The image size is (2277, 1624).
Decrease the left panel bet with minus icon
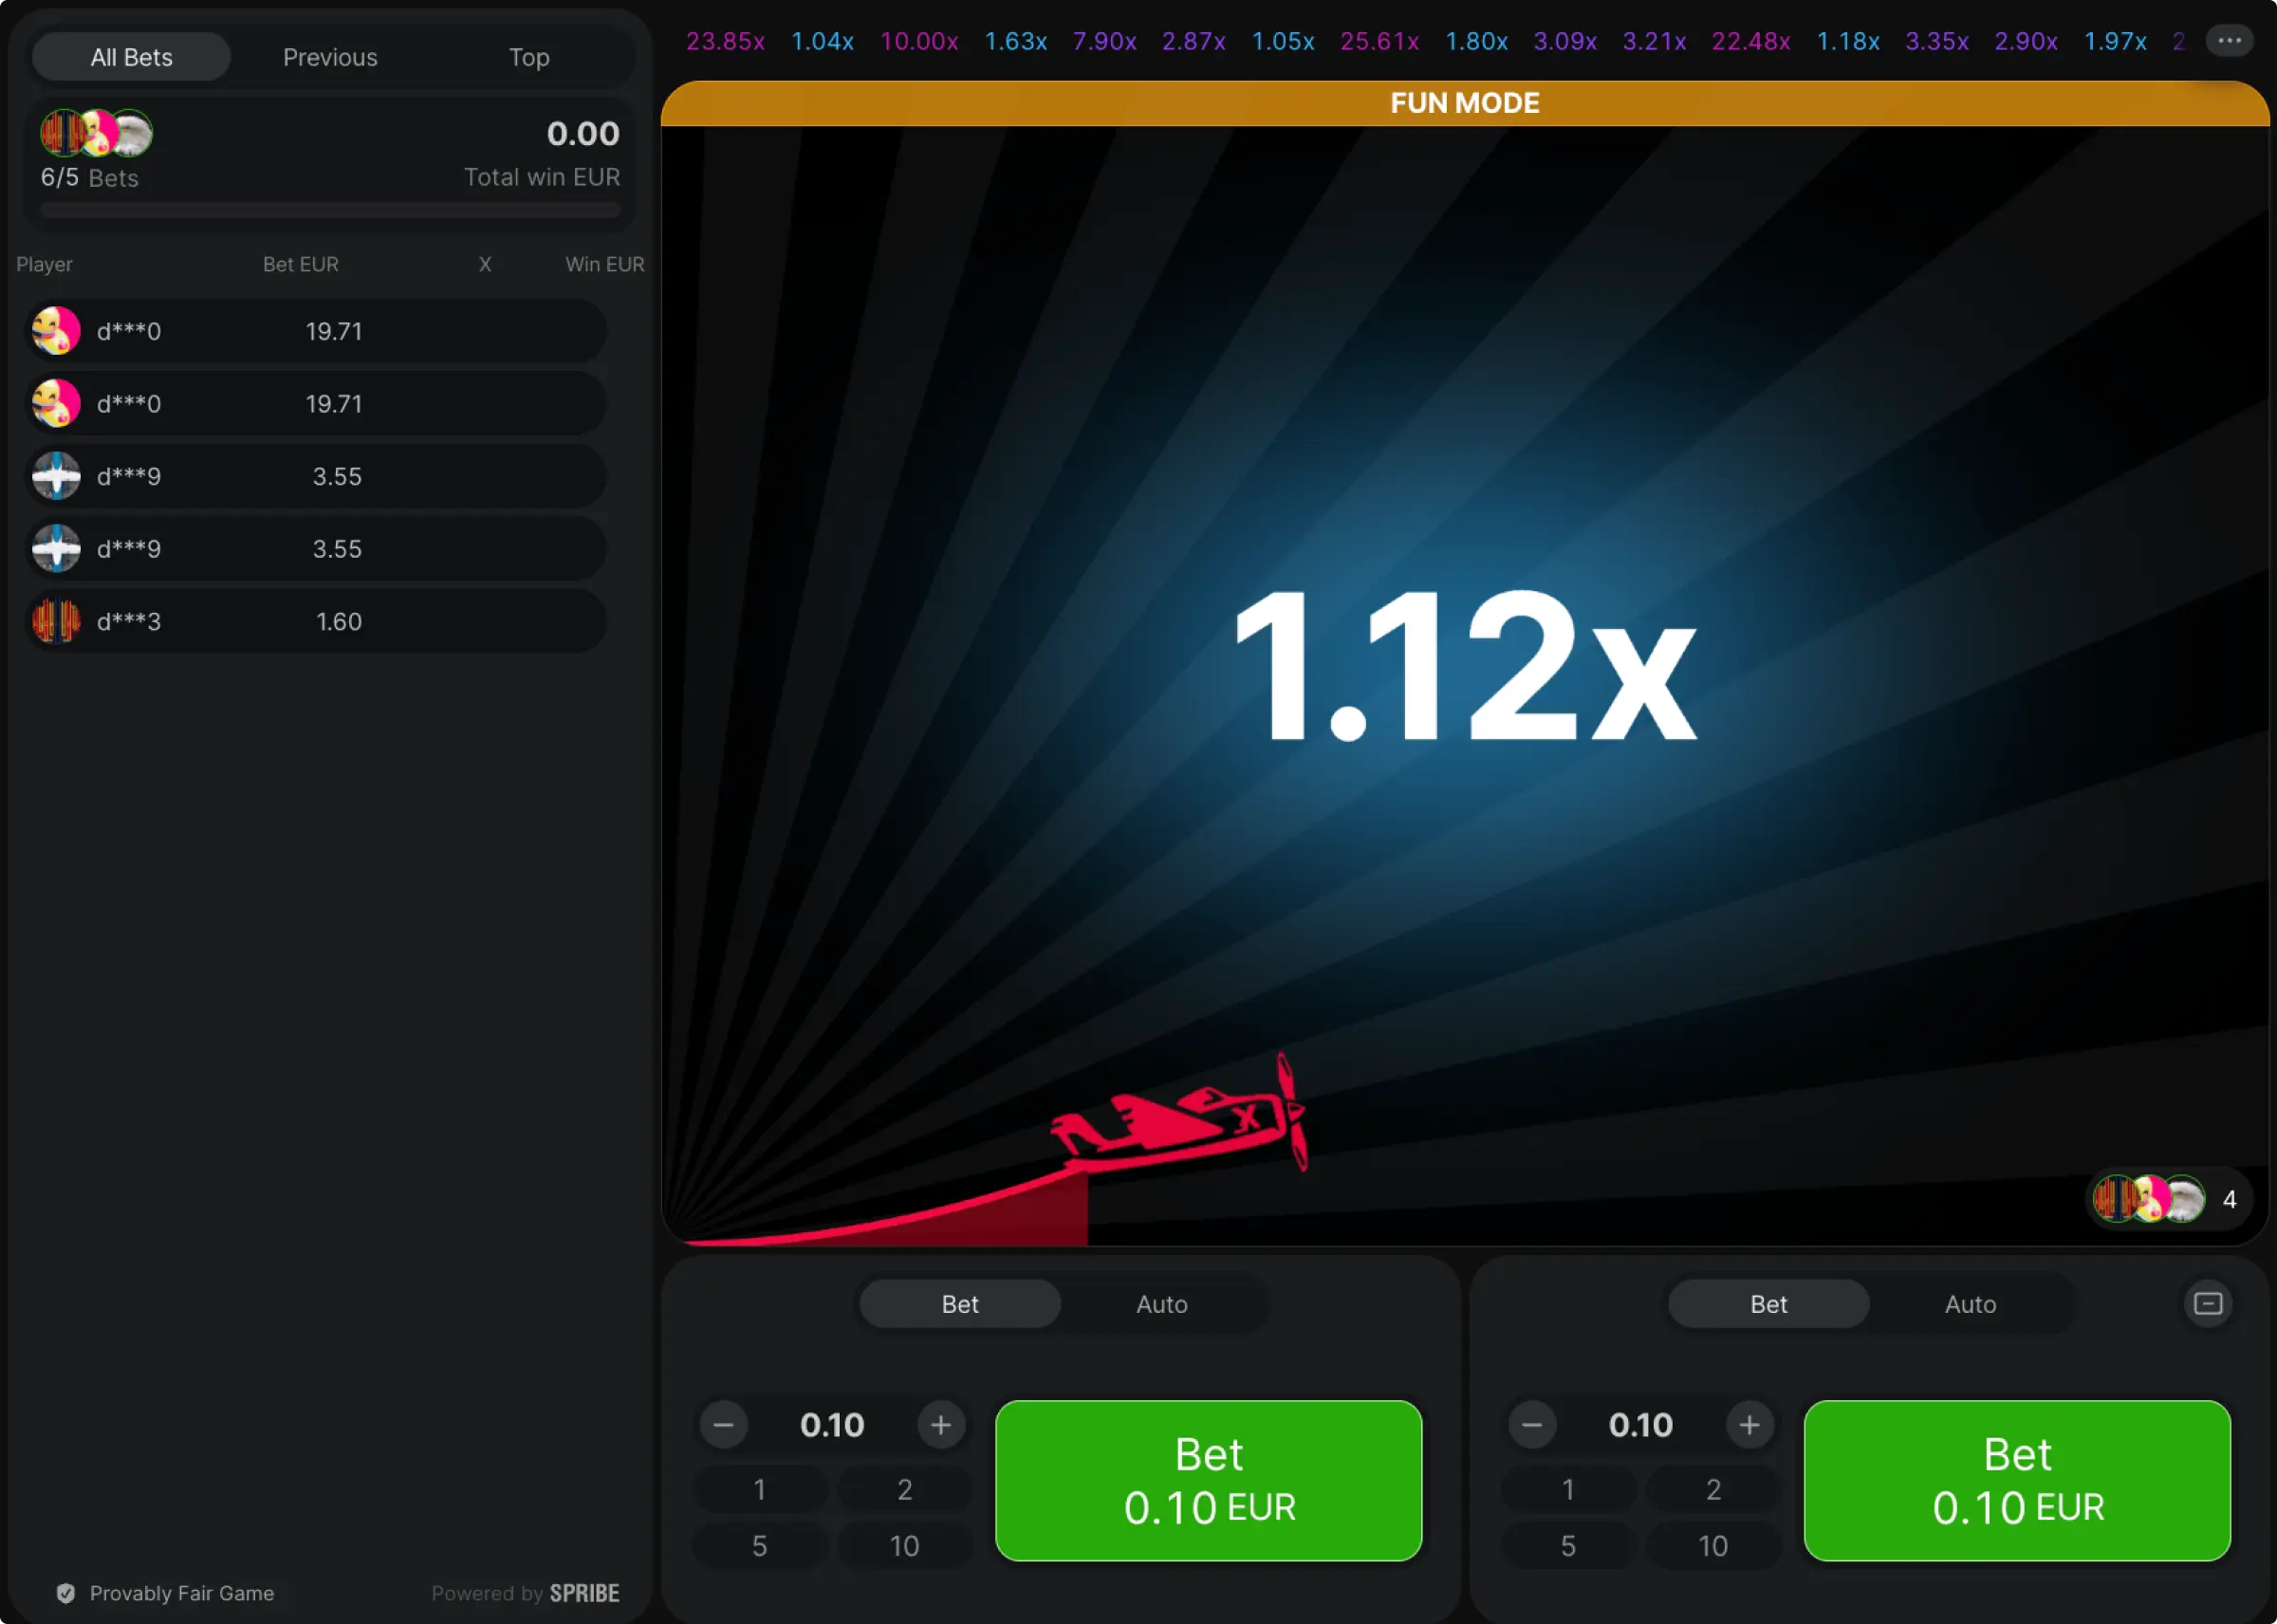(x=724, y=1424)
